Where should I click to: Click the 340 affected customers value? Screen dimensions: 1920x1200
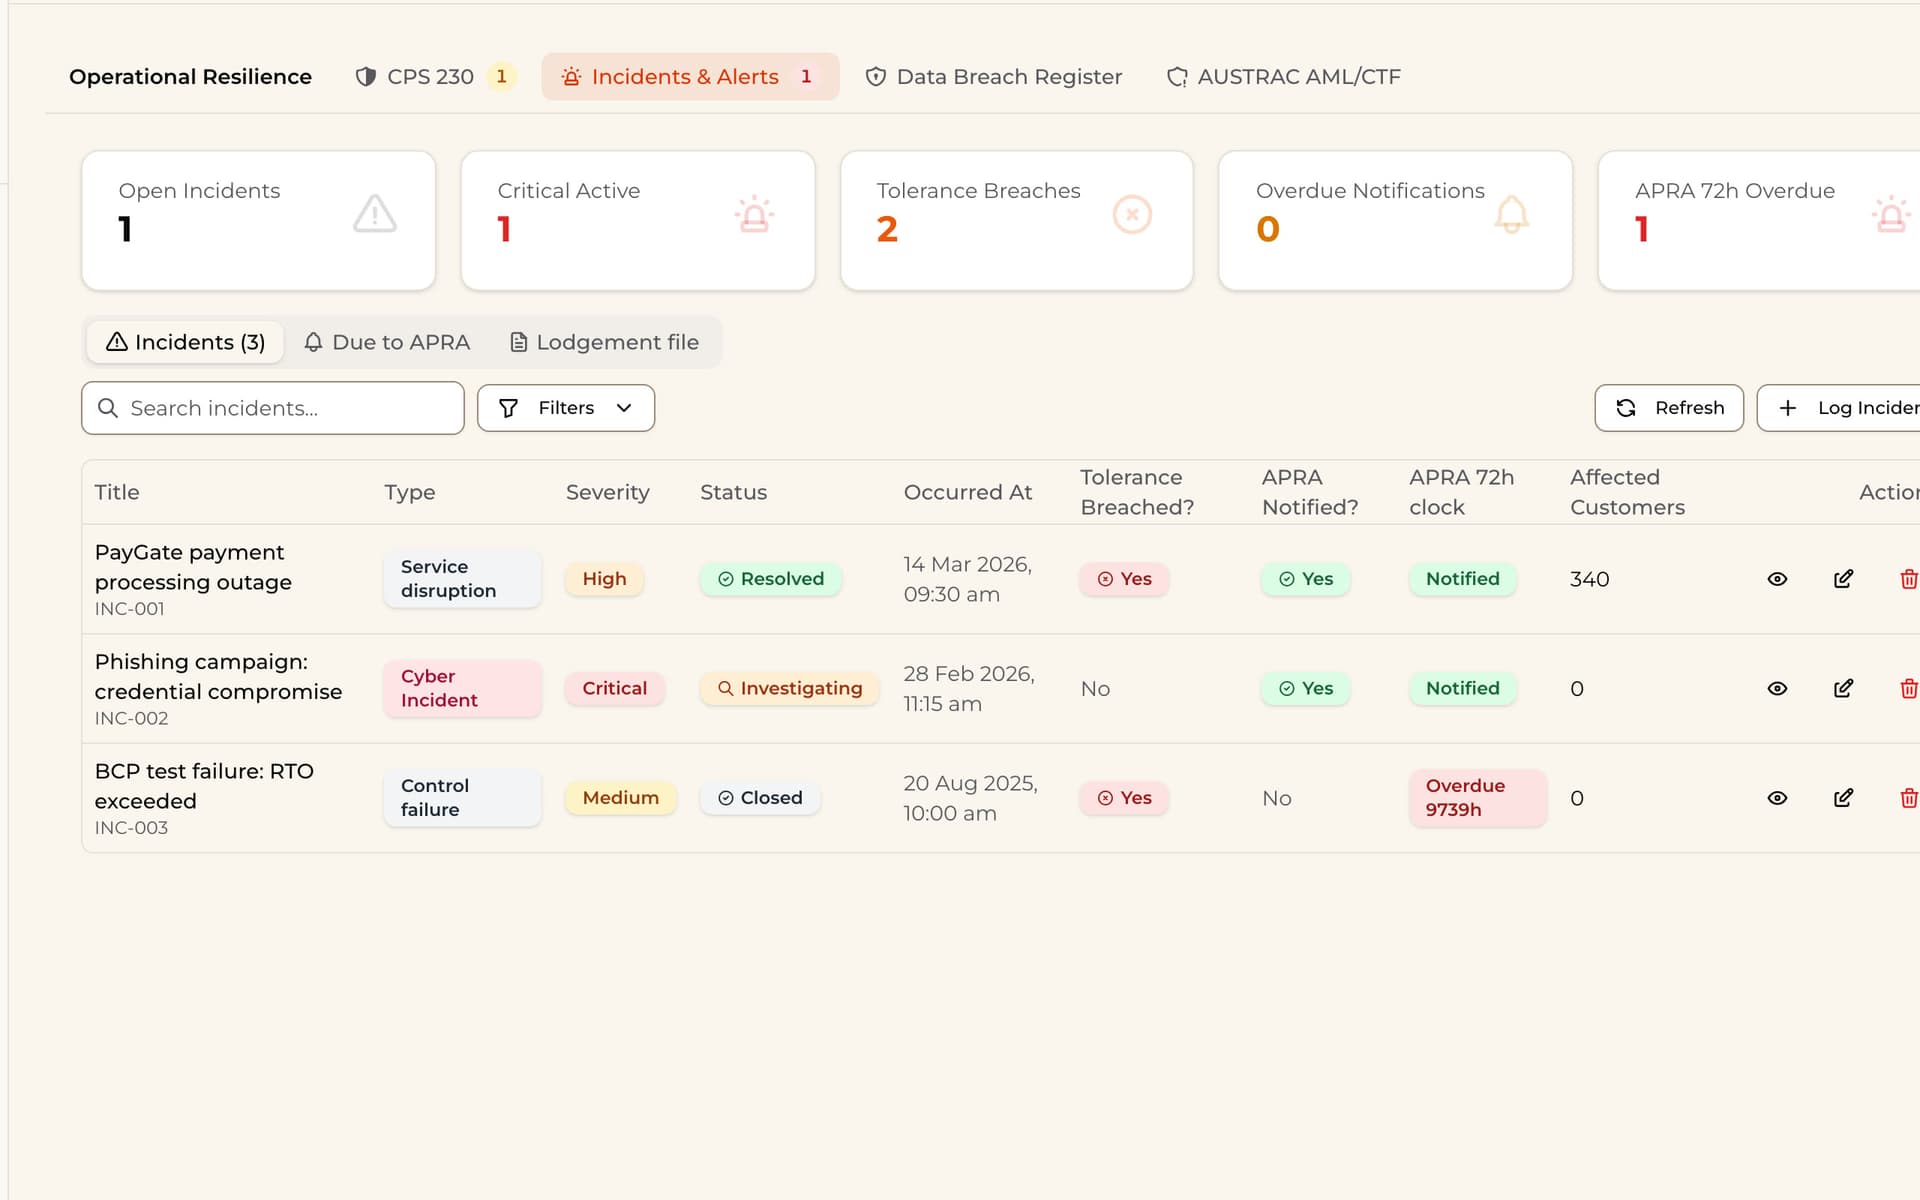1590,579
